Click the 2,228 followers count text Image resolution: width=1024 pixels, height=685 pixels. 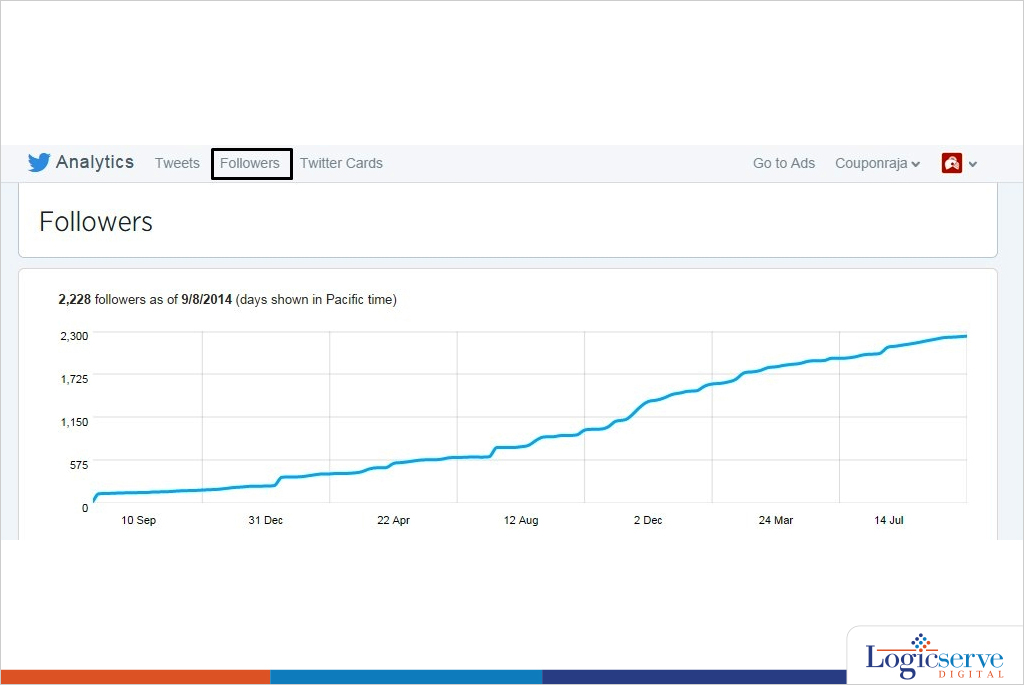point(75,299)
